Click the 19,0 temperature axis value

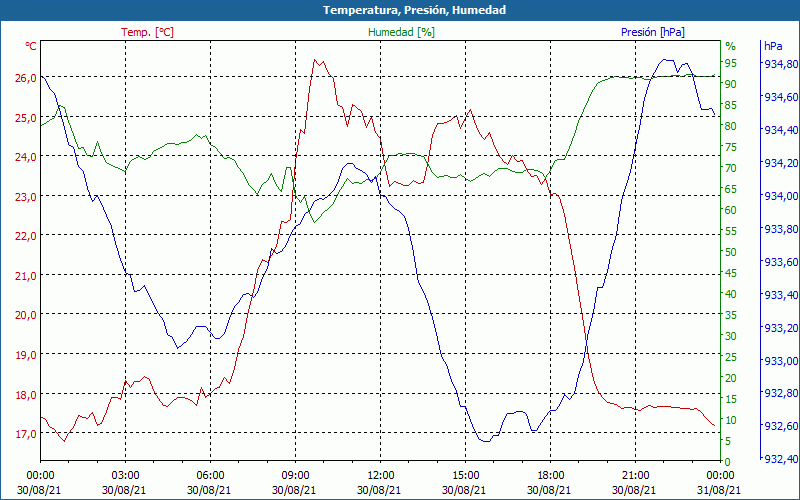click(x=28, y=355)
